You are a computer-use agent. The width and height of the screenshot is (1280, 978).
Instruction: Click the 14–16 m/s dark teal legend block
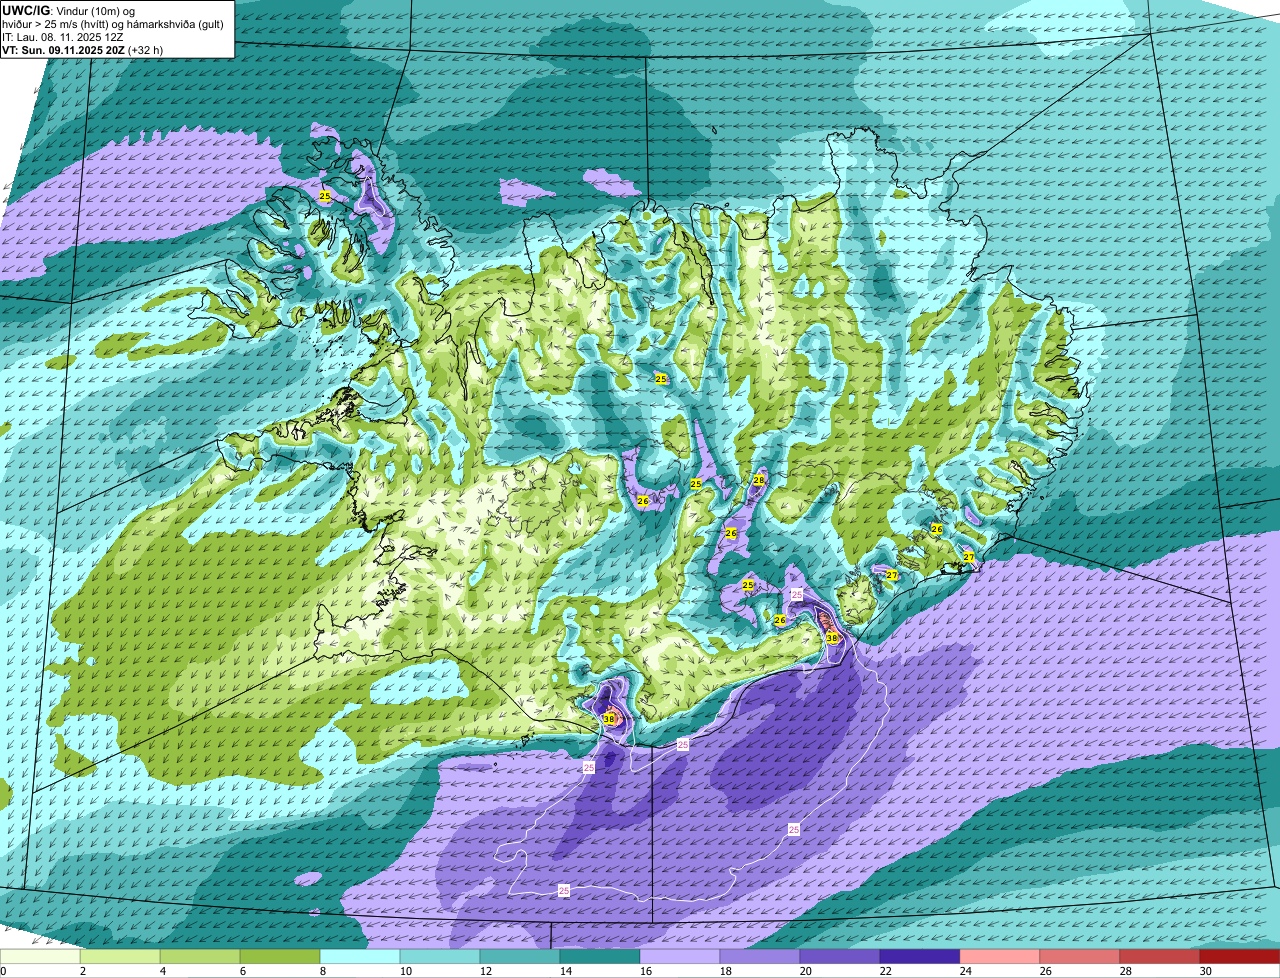pos(600,956)
